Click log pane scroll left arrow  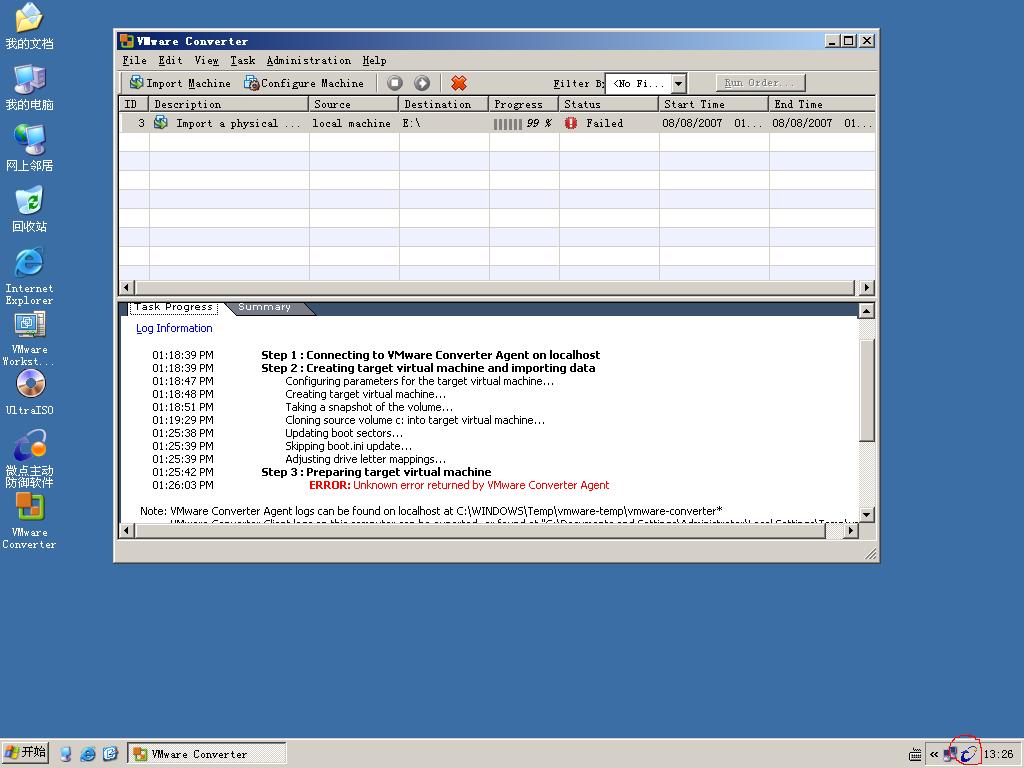tap(127, 530)
